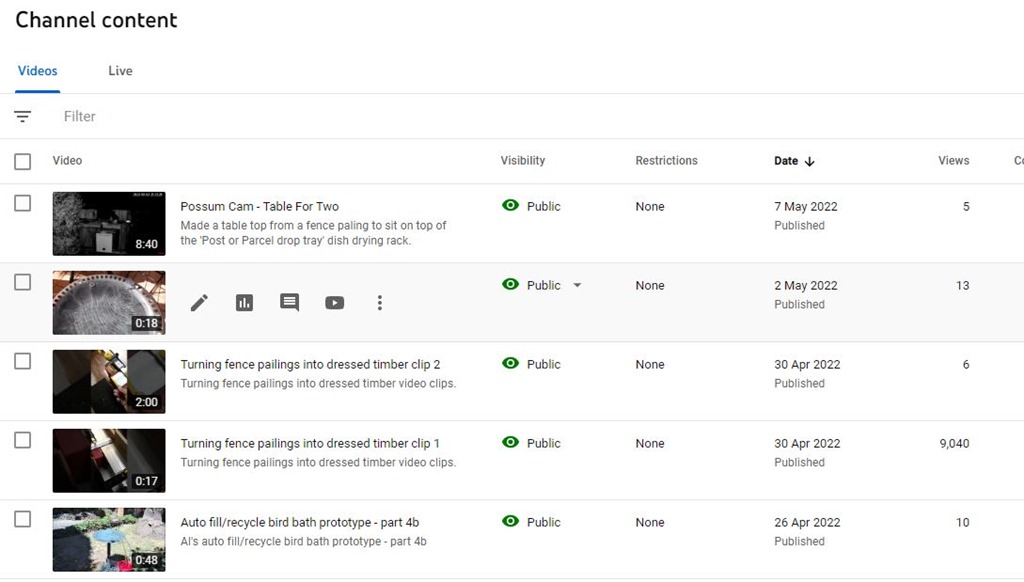The height and width of the screenshot is (582, 1024).
Task: Click the filter lines icon
Action: (x=23, y=117)
